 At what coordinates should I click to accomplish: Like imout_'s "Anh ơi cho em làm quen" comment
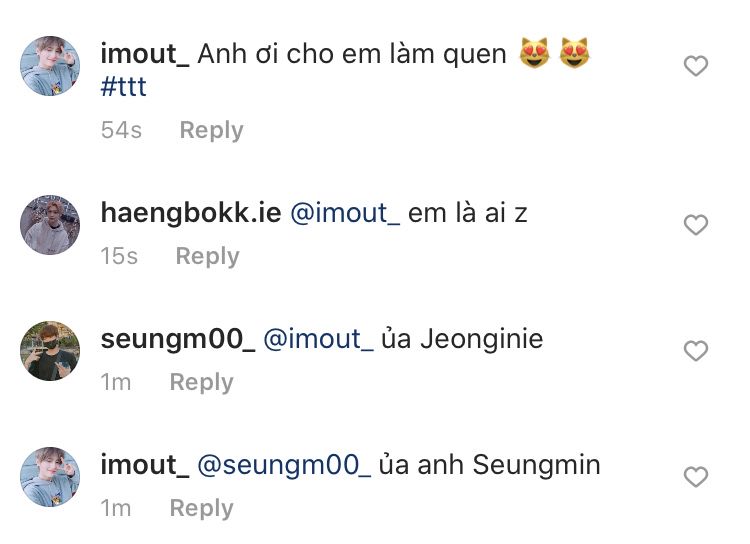(x=695, y=67)
